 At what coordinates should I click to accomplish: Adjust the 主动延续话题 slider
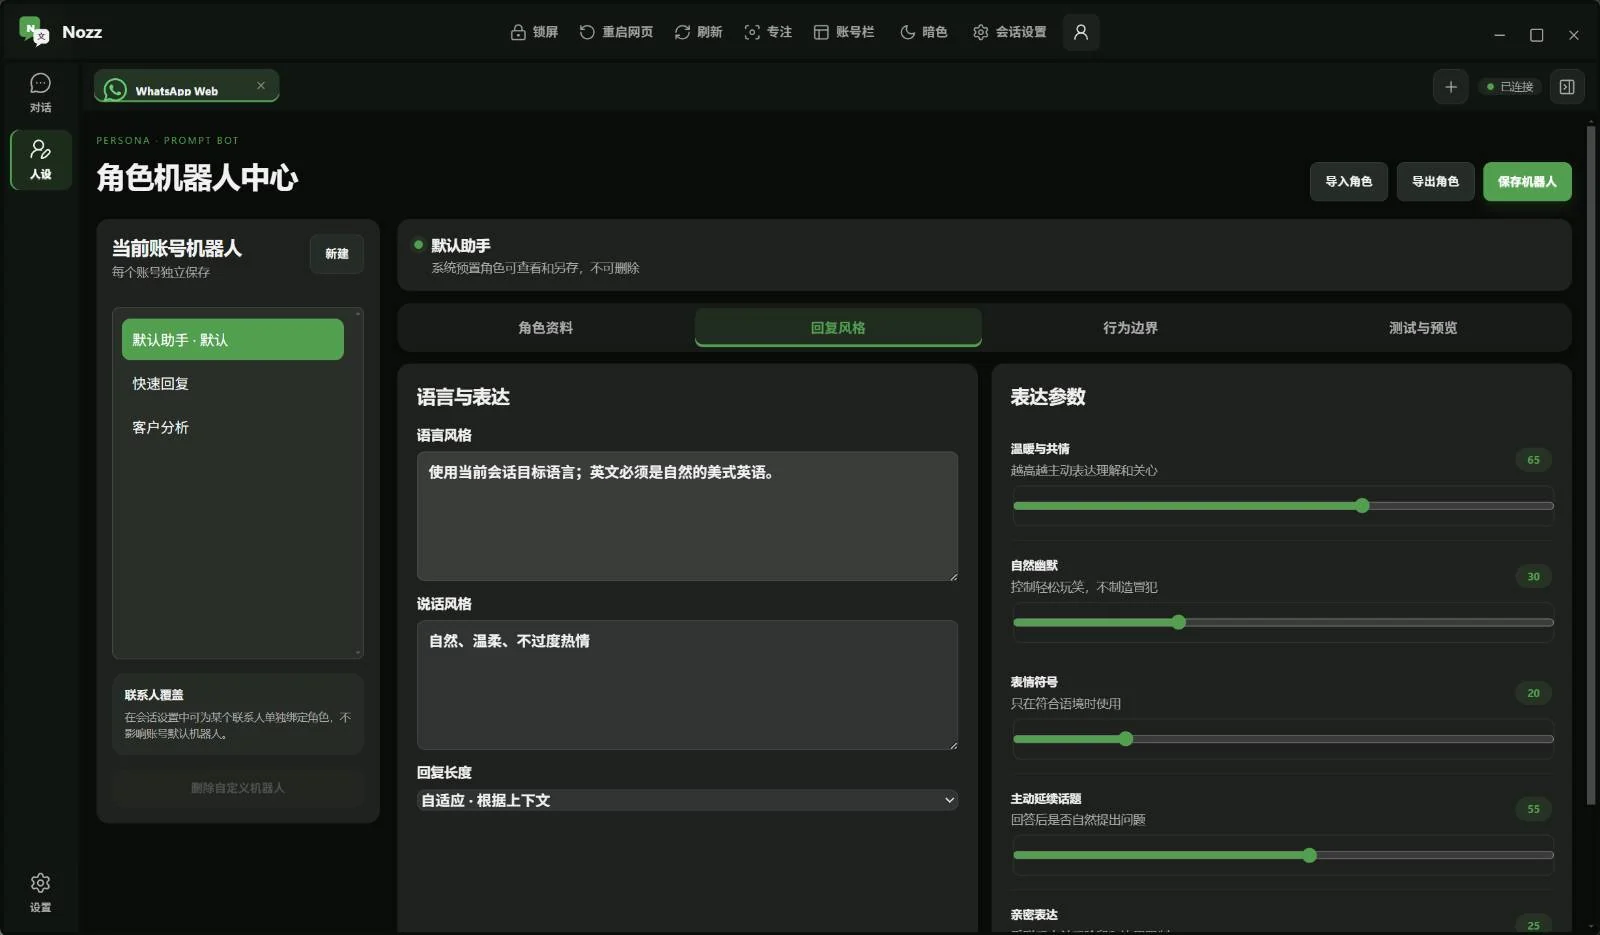point(1283,855)
